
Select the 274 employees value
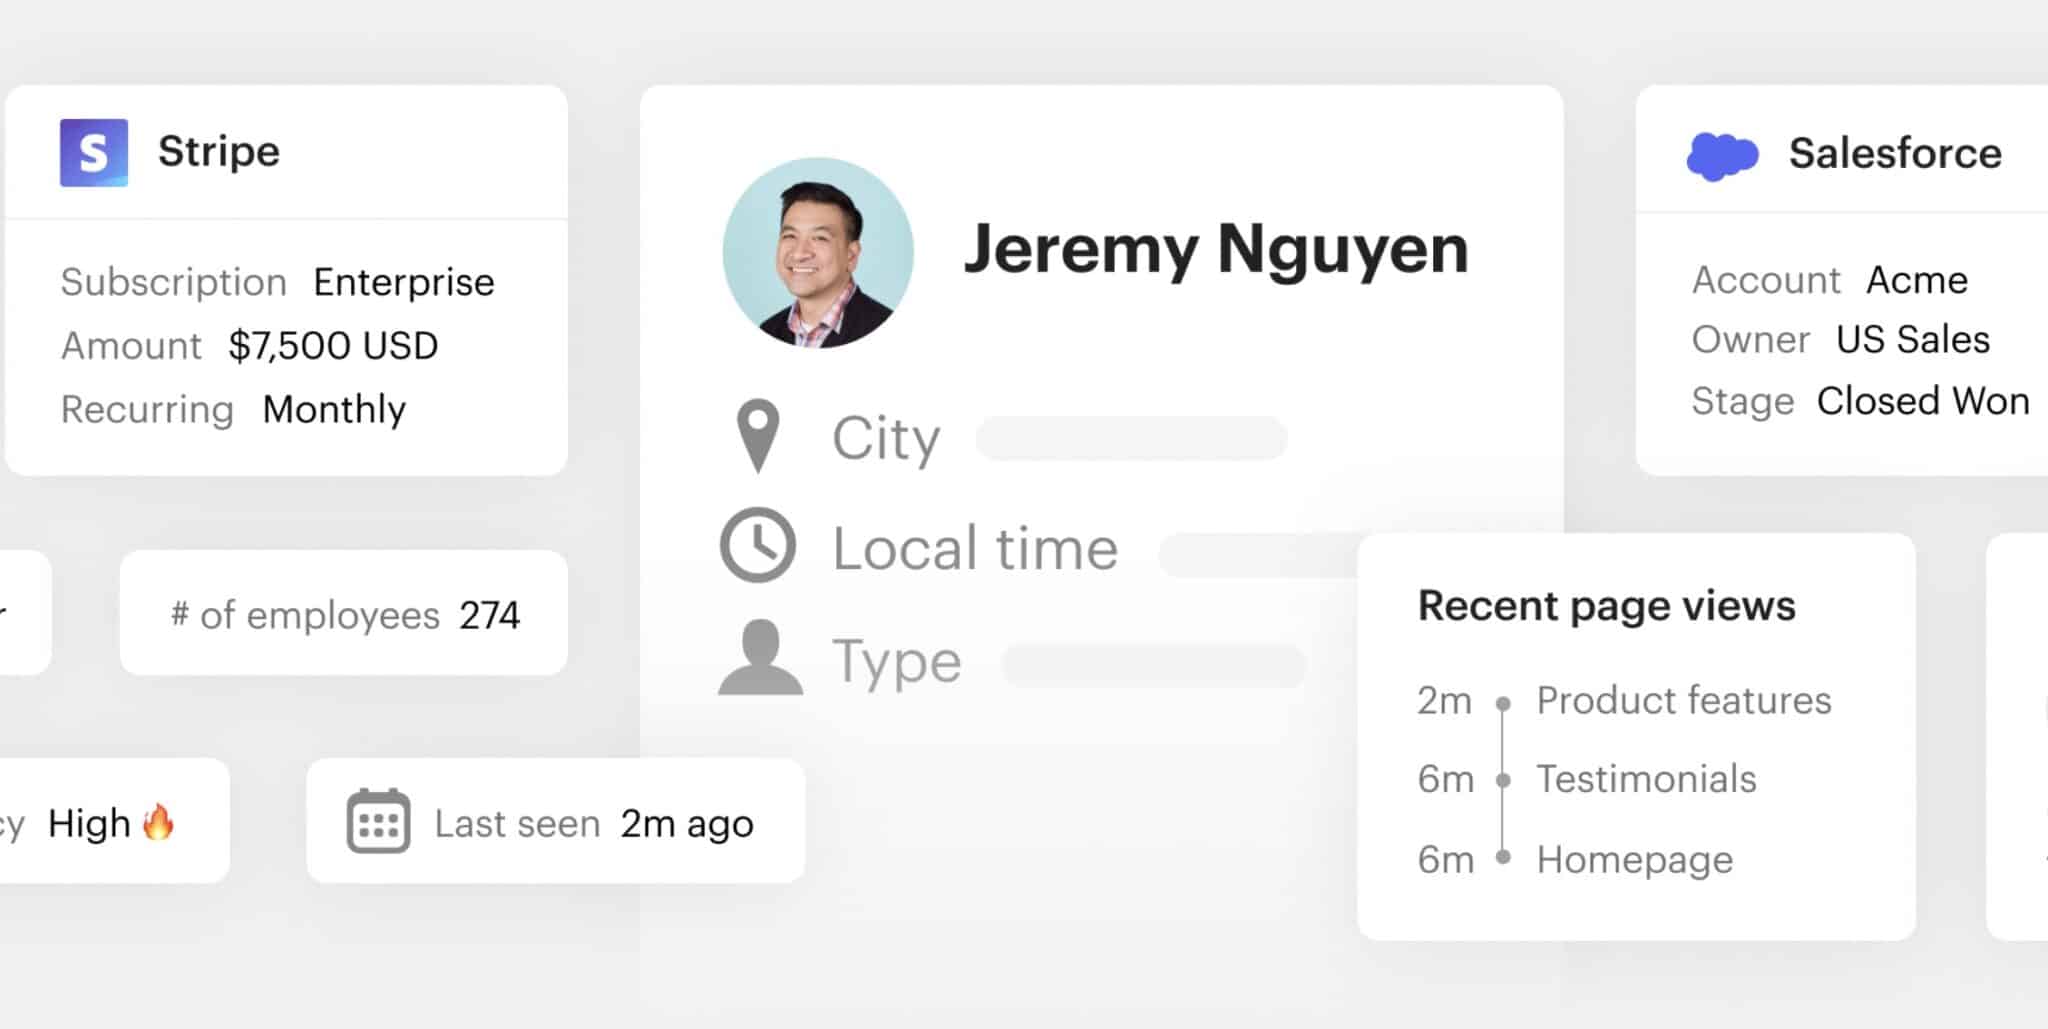490,615
